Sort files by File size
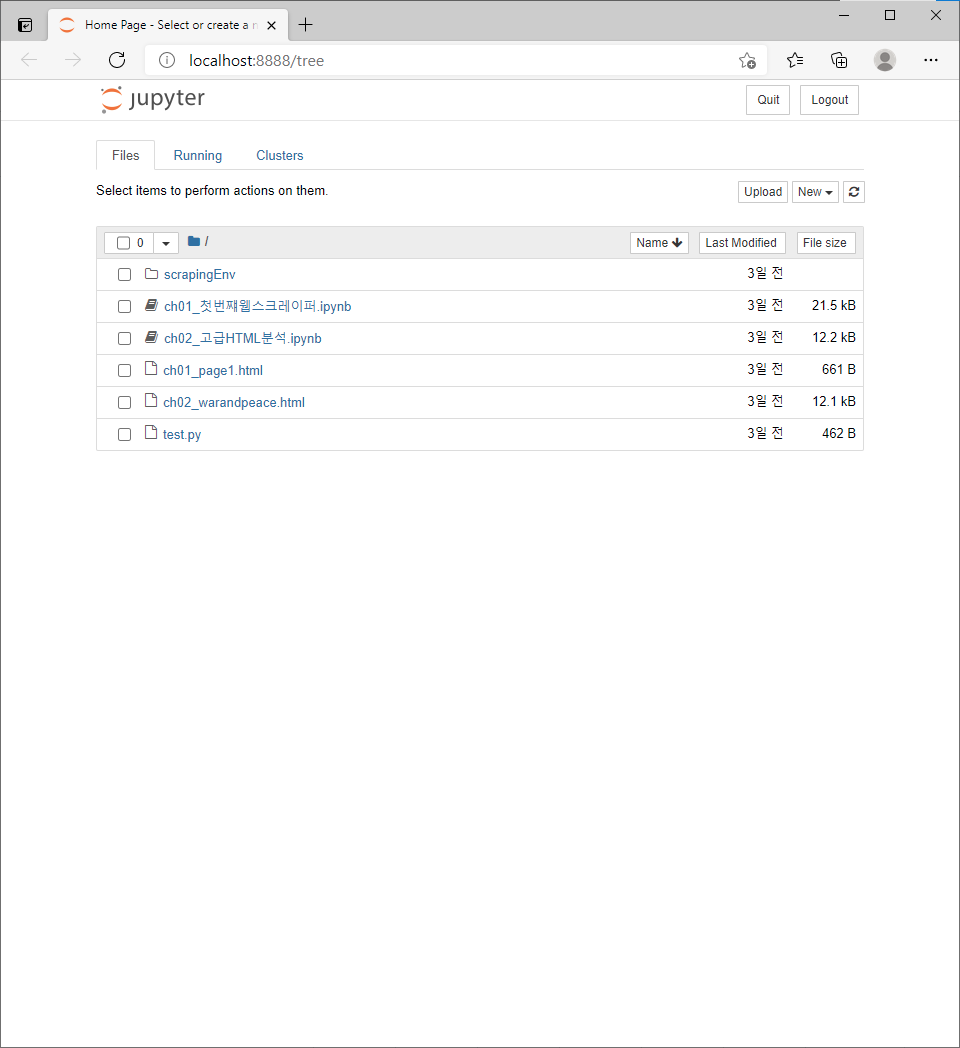Screen dimensions: 960x1048 coord(825,243)
